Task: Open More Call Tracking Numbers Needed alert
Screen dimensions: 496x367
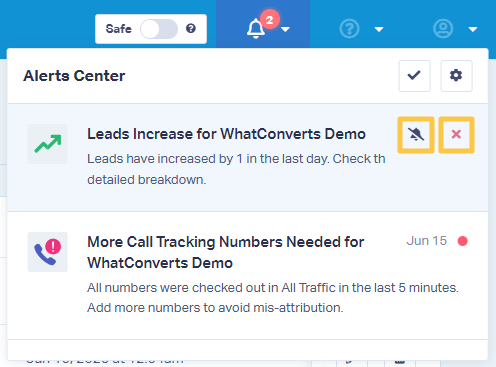Action: [226, 252]
